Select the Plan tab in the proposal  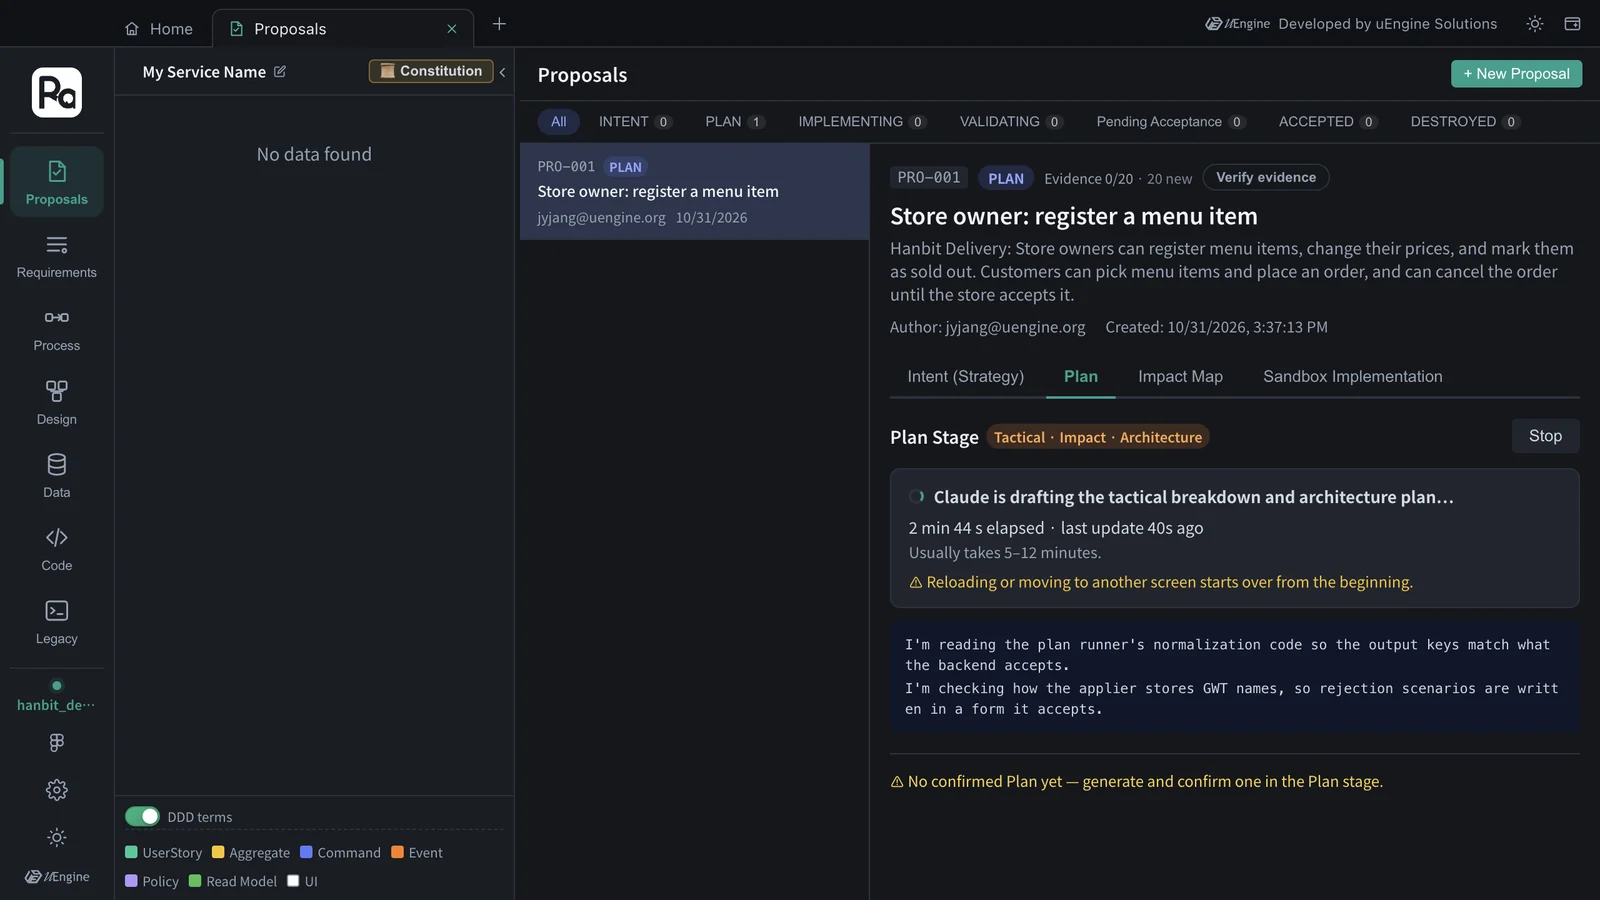(x=1081, y=377)
